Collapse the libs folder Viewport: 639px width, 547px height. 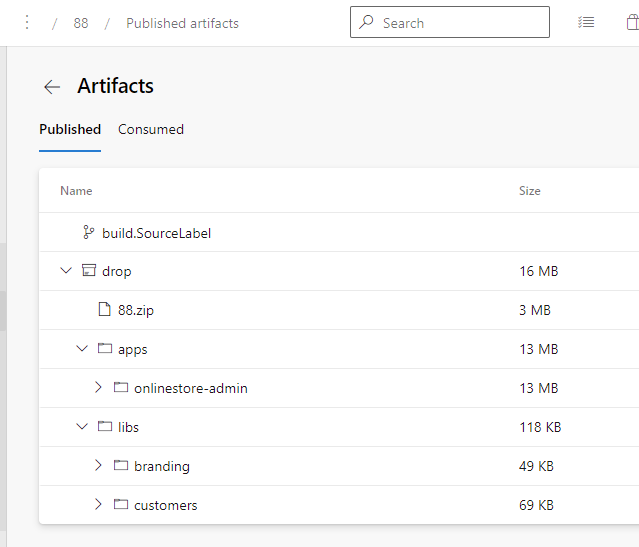[x=82, y=427]
